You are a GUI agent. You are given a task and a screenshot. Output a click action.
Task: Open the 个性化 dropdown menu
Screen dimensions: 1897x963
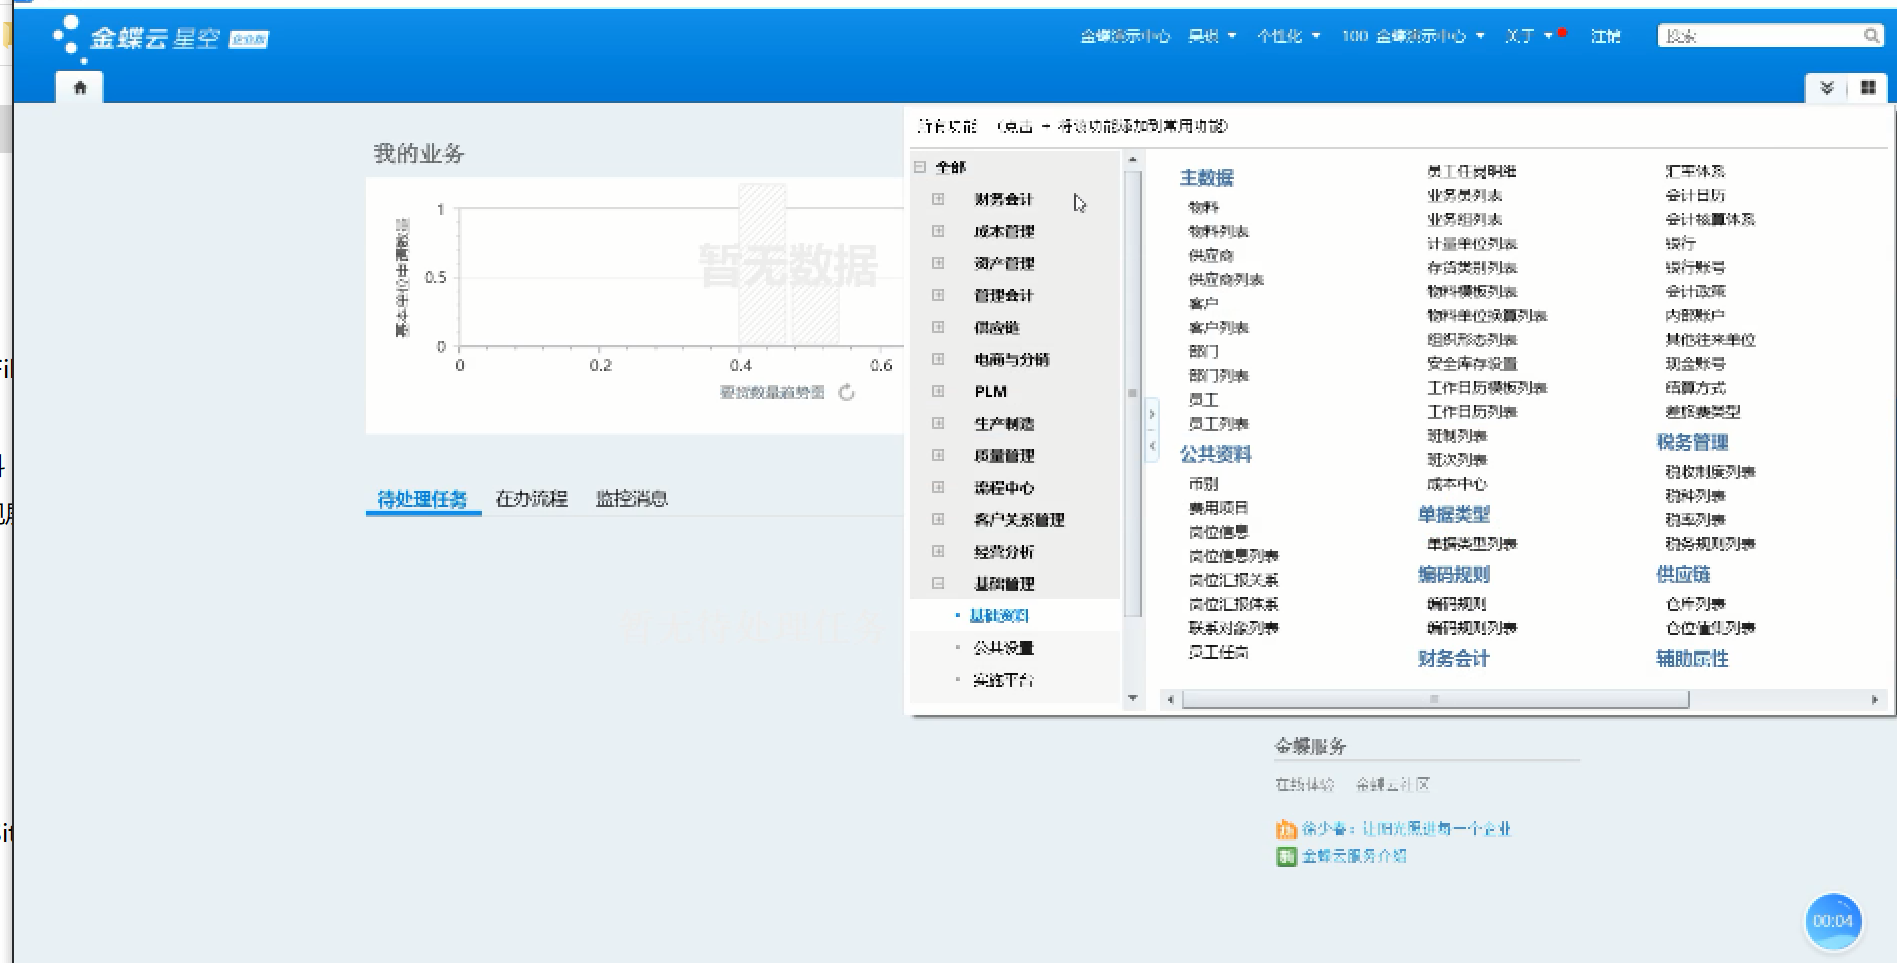1288,36
